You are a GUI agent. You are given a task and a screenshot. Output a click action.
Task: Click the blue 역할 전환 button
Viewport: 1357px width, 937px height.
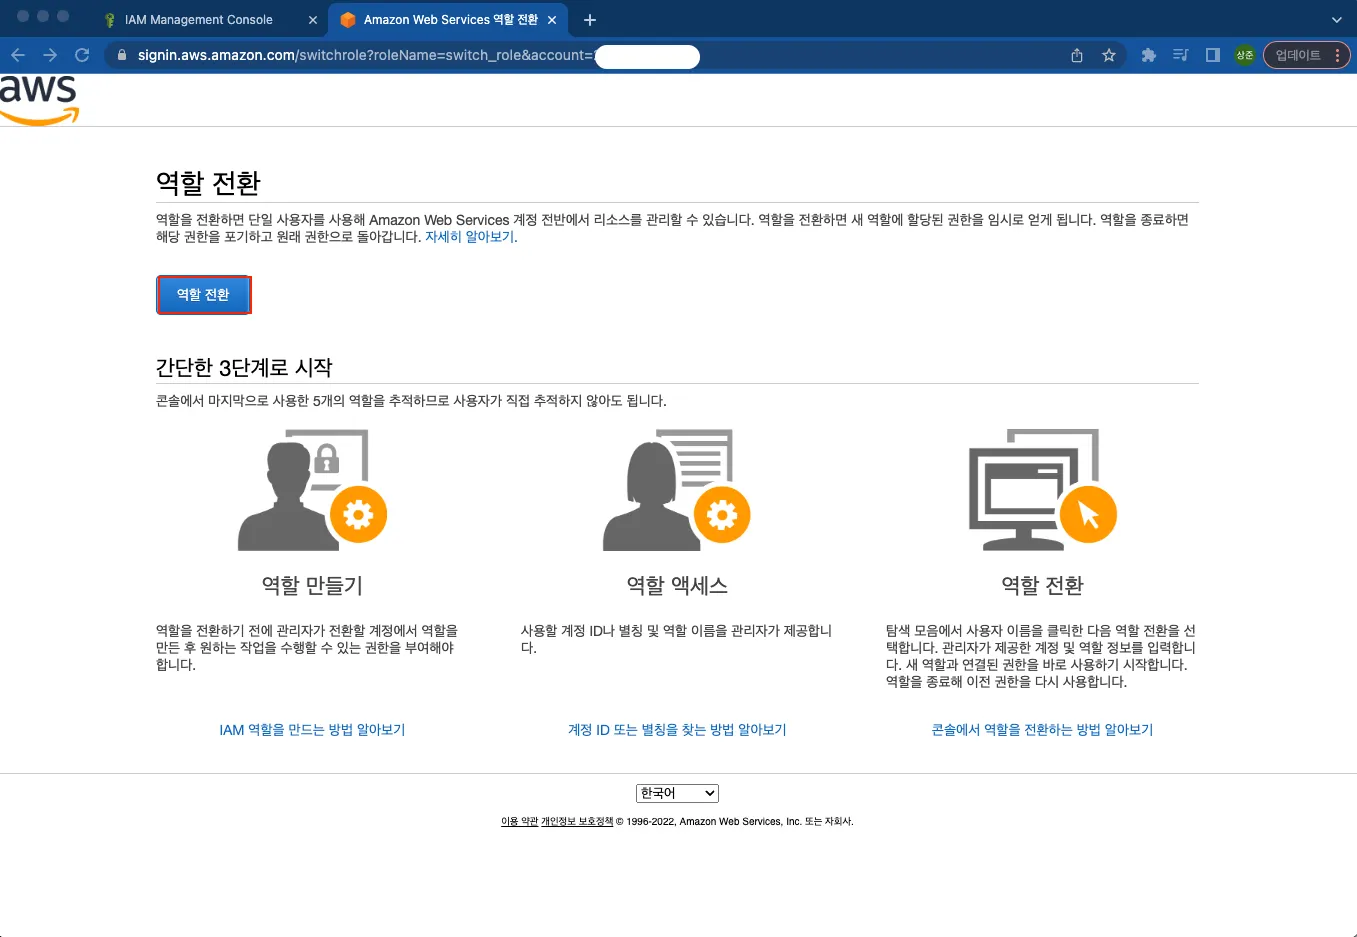203,295
